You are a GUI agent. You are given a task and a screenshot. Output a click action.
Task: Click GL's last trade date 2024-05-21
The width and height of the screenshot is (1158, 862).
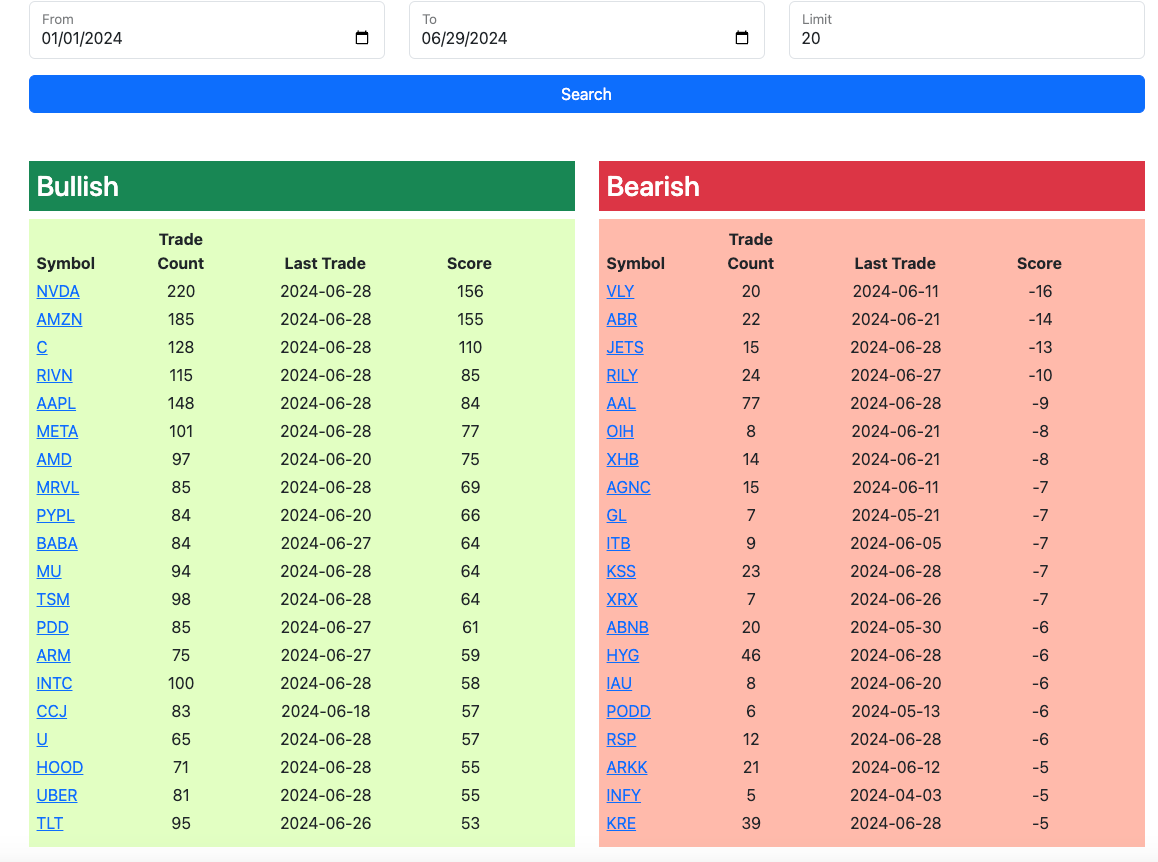click(896, 516)
